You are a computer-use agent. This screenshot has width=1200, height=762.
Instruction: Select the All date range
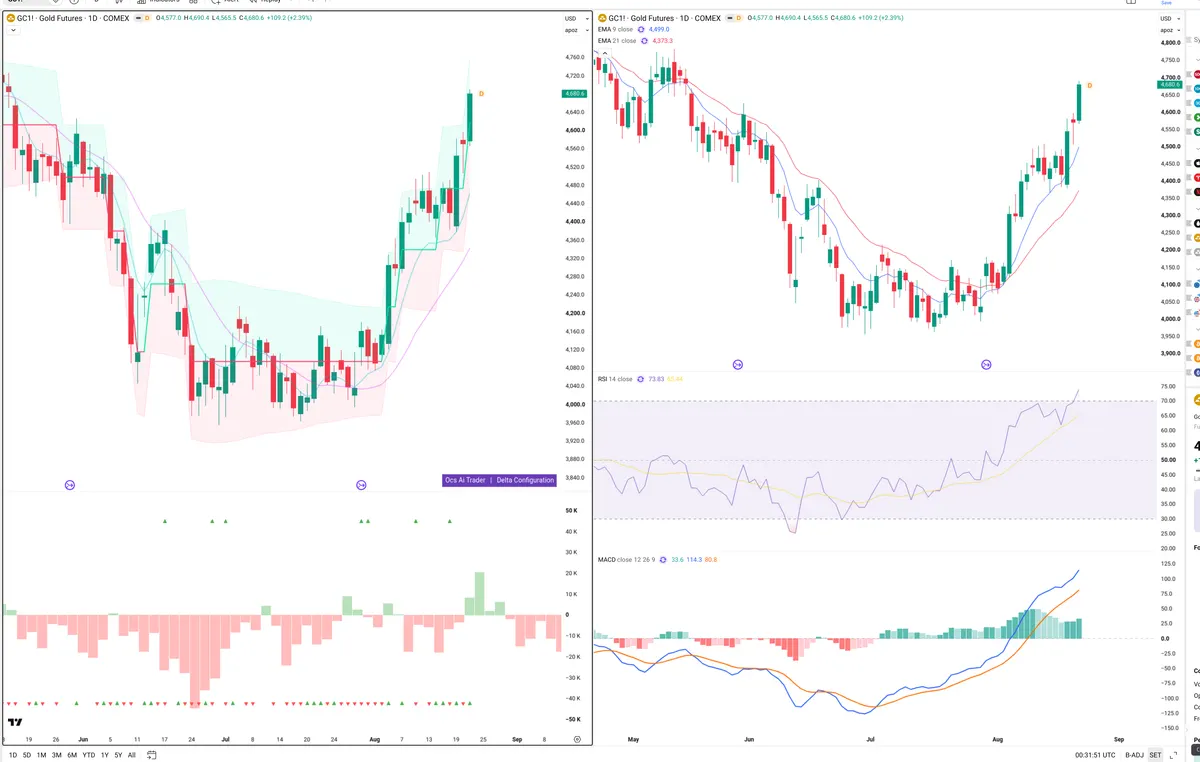[132, 755]
